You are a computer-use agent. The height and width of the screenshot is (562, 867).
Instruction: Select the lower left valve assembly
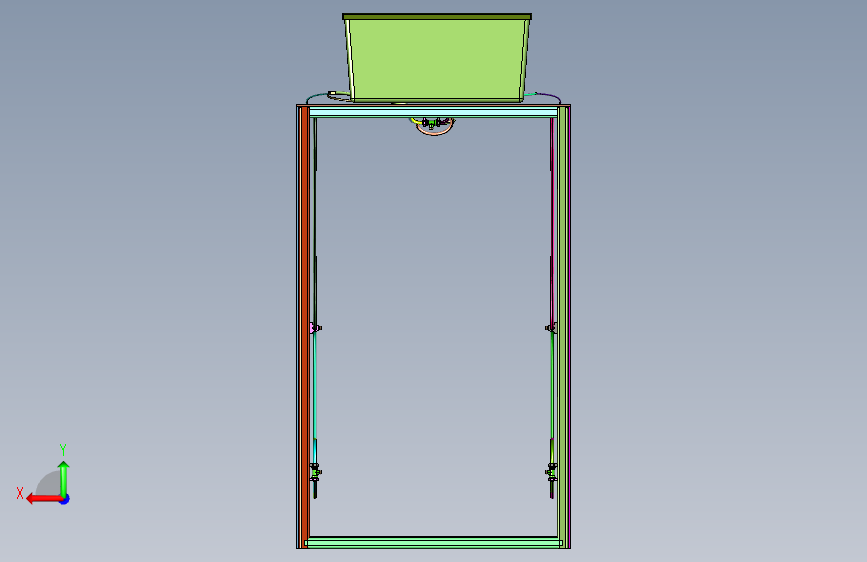[x=315, y=473]
